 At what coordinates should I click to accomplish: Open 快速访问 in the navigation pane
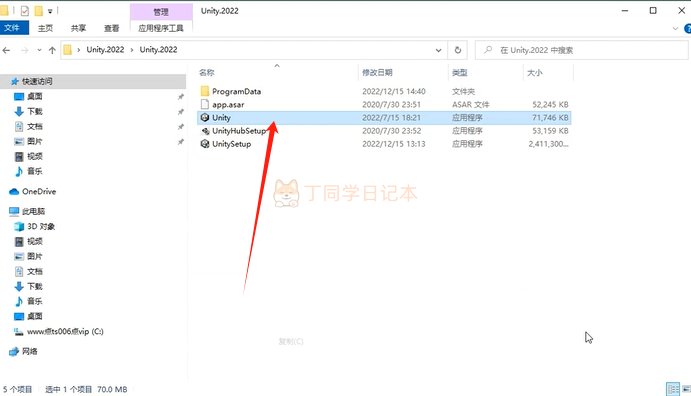[37, 81]
